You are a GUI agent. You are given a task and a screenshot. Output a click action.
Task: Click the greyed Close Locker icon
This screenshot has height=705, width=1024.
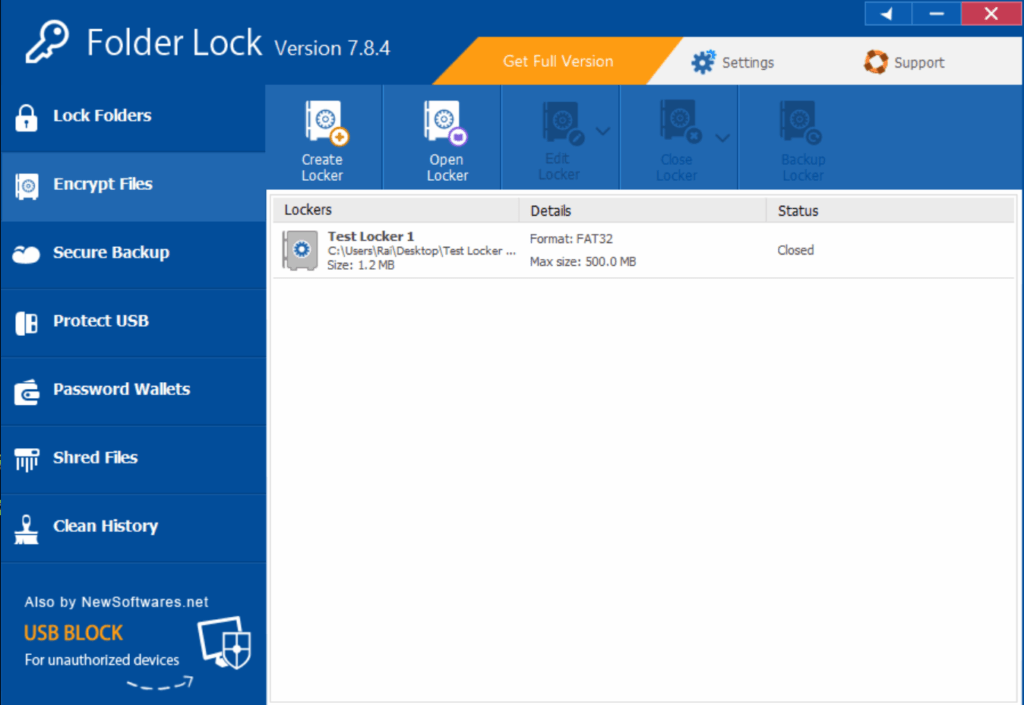(681, 122)
